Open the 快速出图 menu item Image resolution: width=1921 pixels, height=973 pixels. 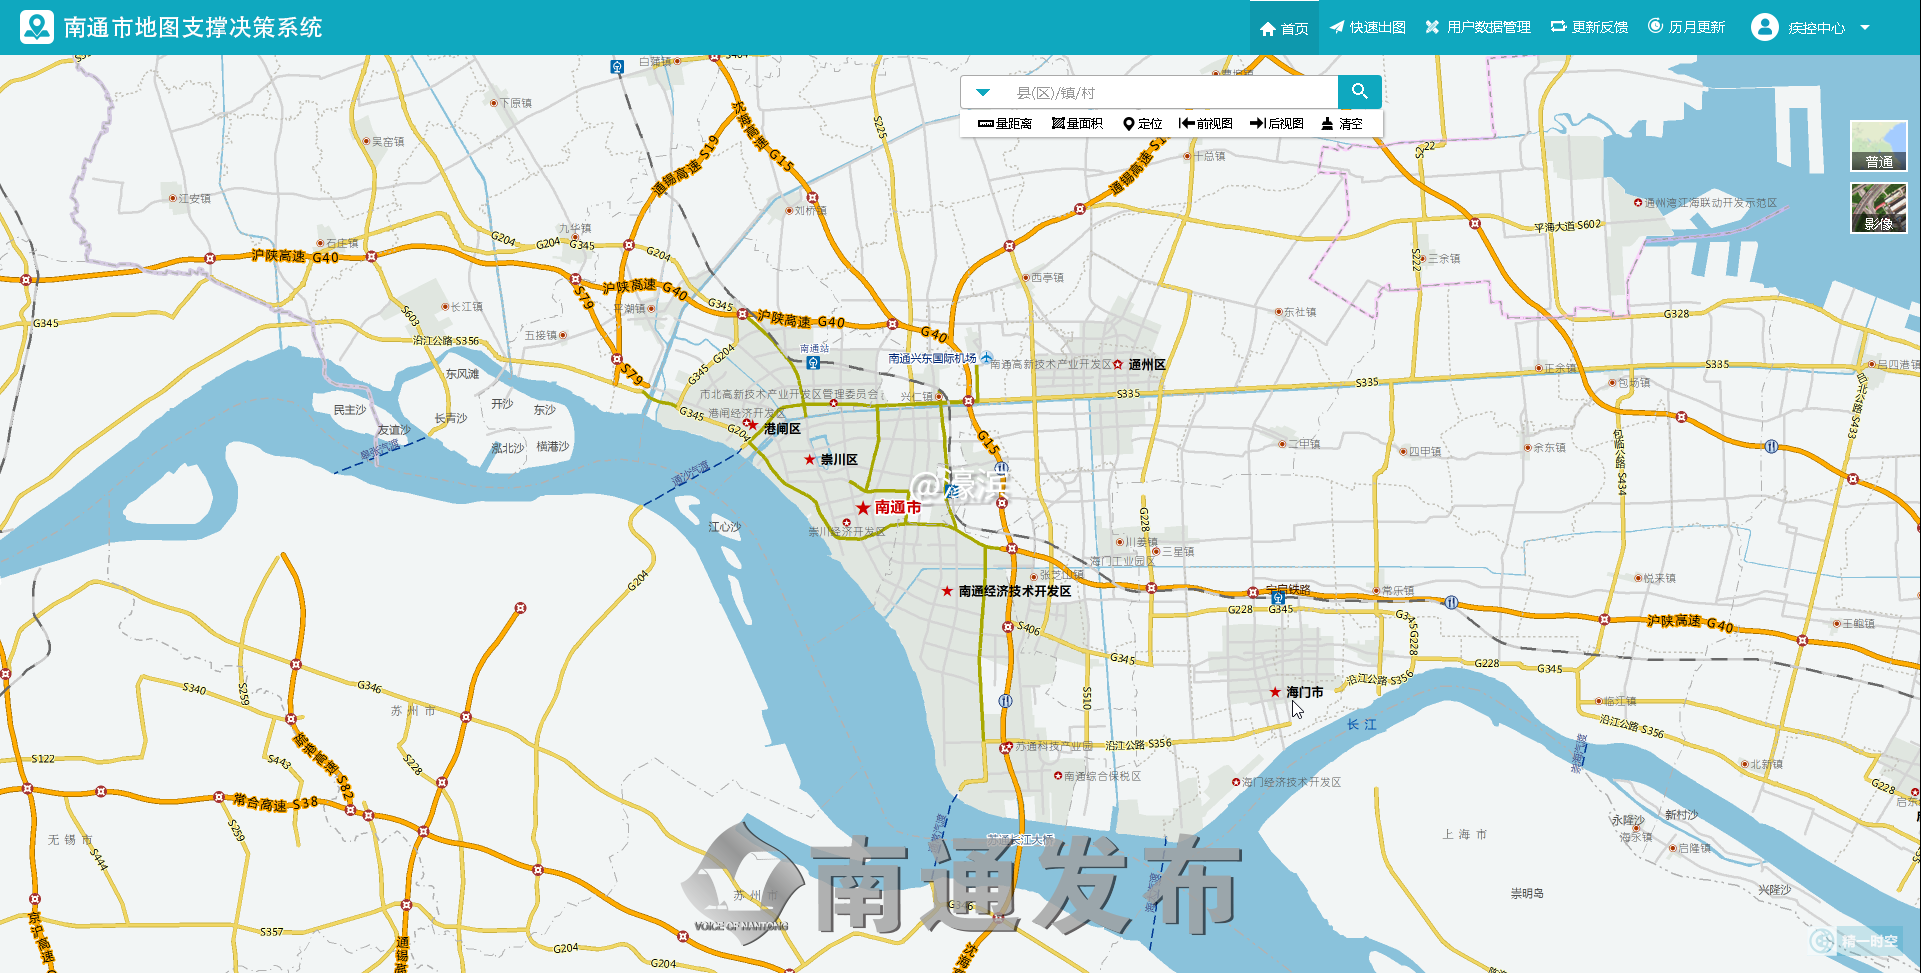pyautogui.click(x=1367, y=27)
